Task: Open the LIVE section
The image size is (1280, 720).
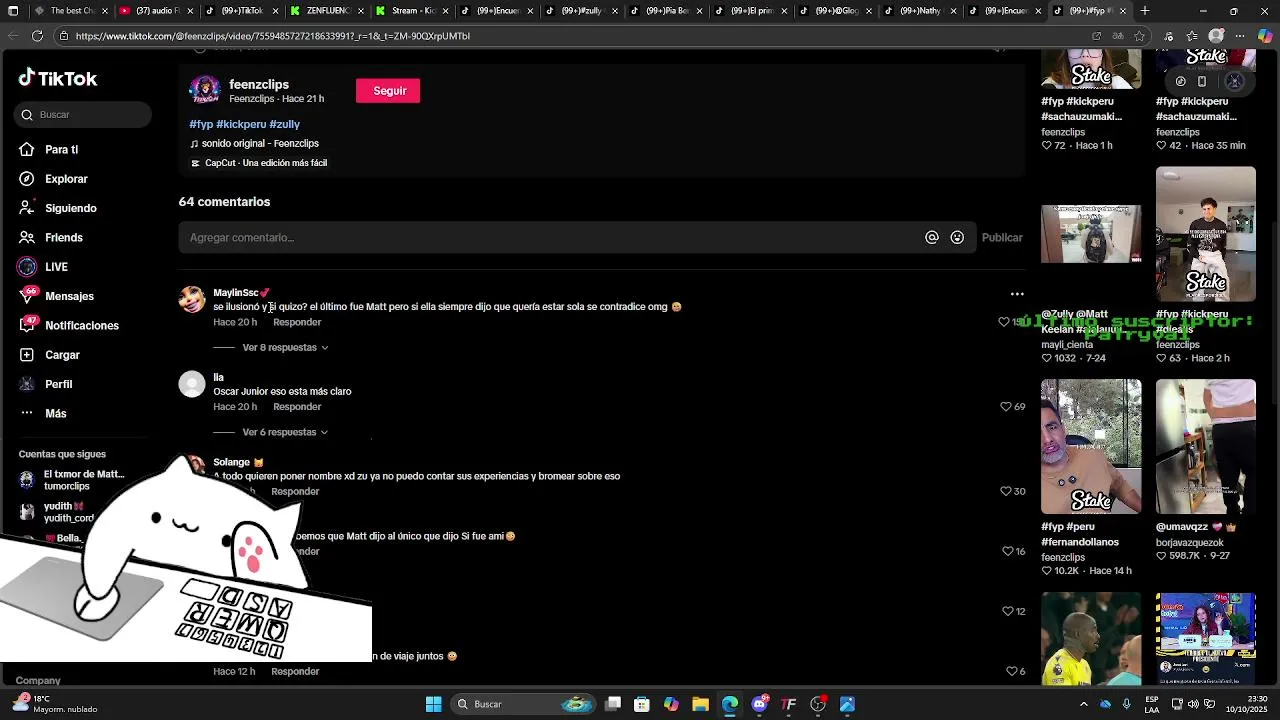Action: point(56,267)
